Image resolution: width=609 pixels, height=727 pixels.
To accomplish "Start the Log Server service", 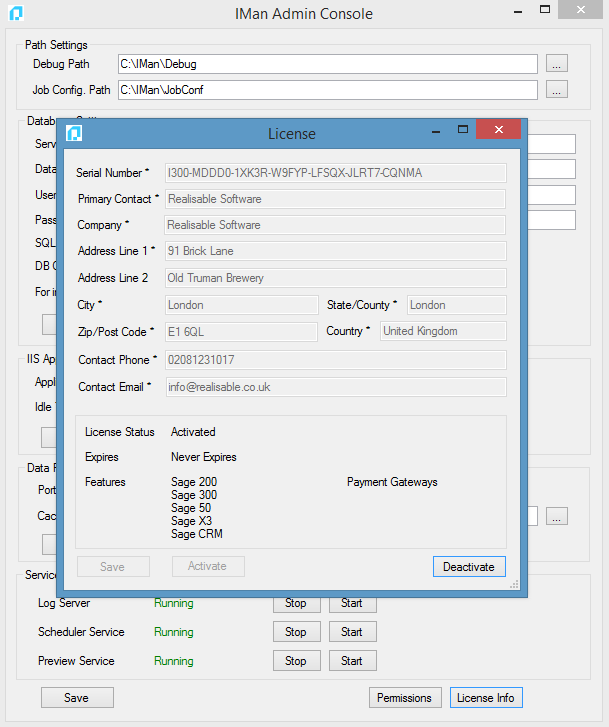I will [x=352, y=603].
